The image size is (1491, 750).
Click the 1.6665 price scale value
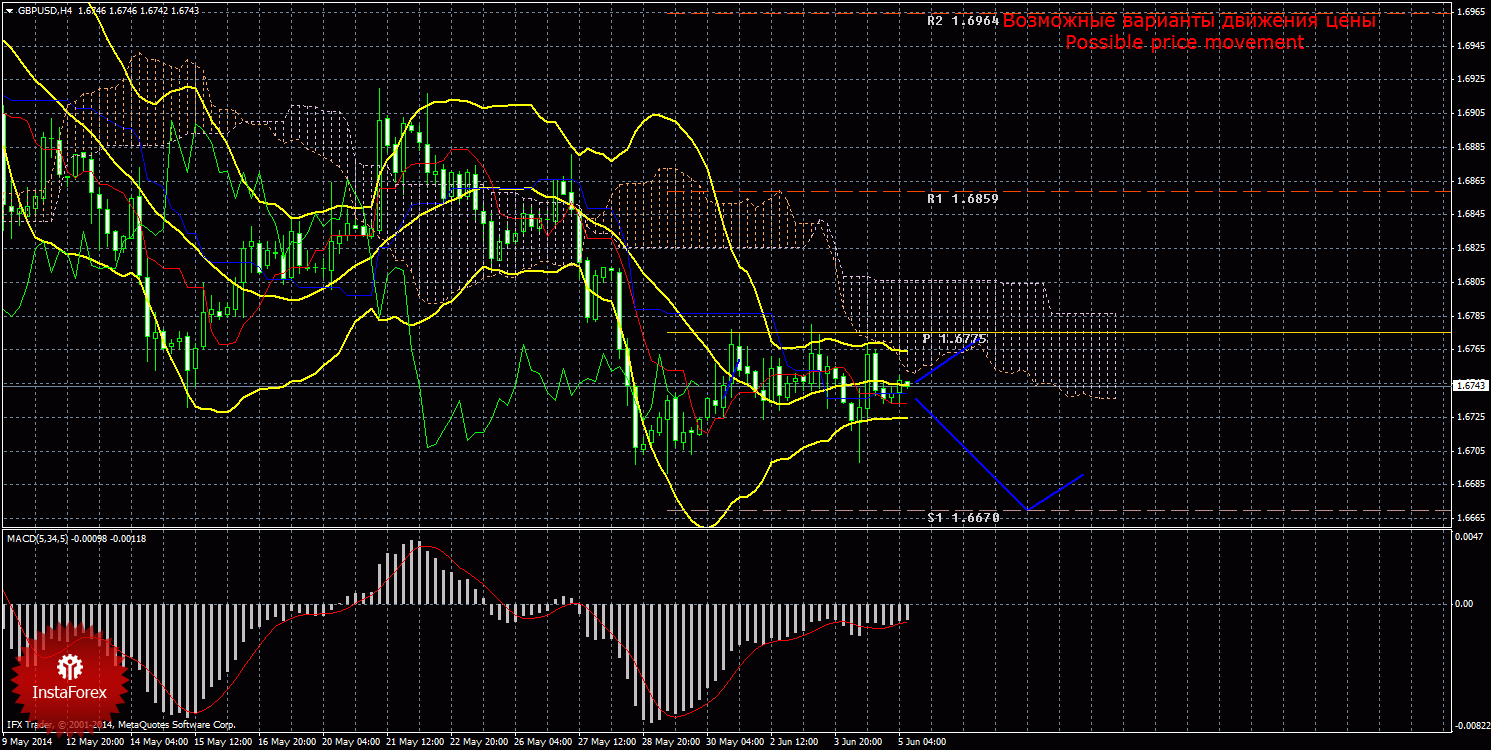1470,519
